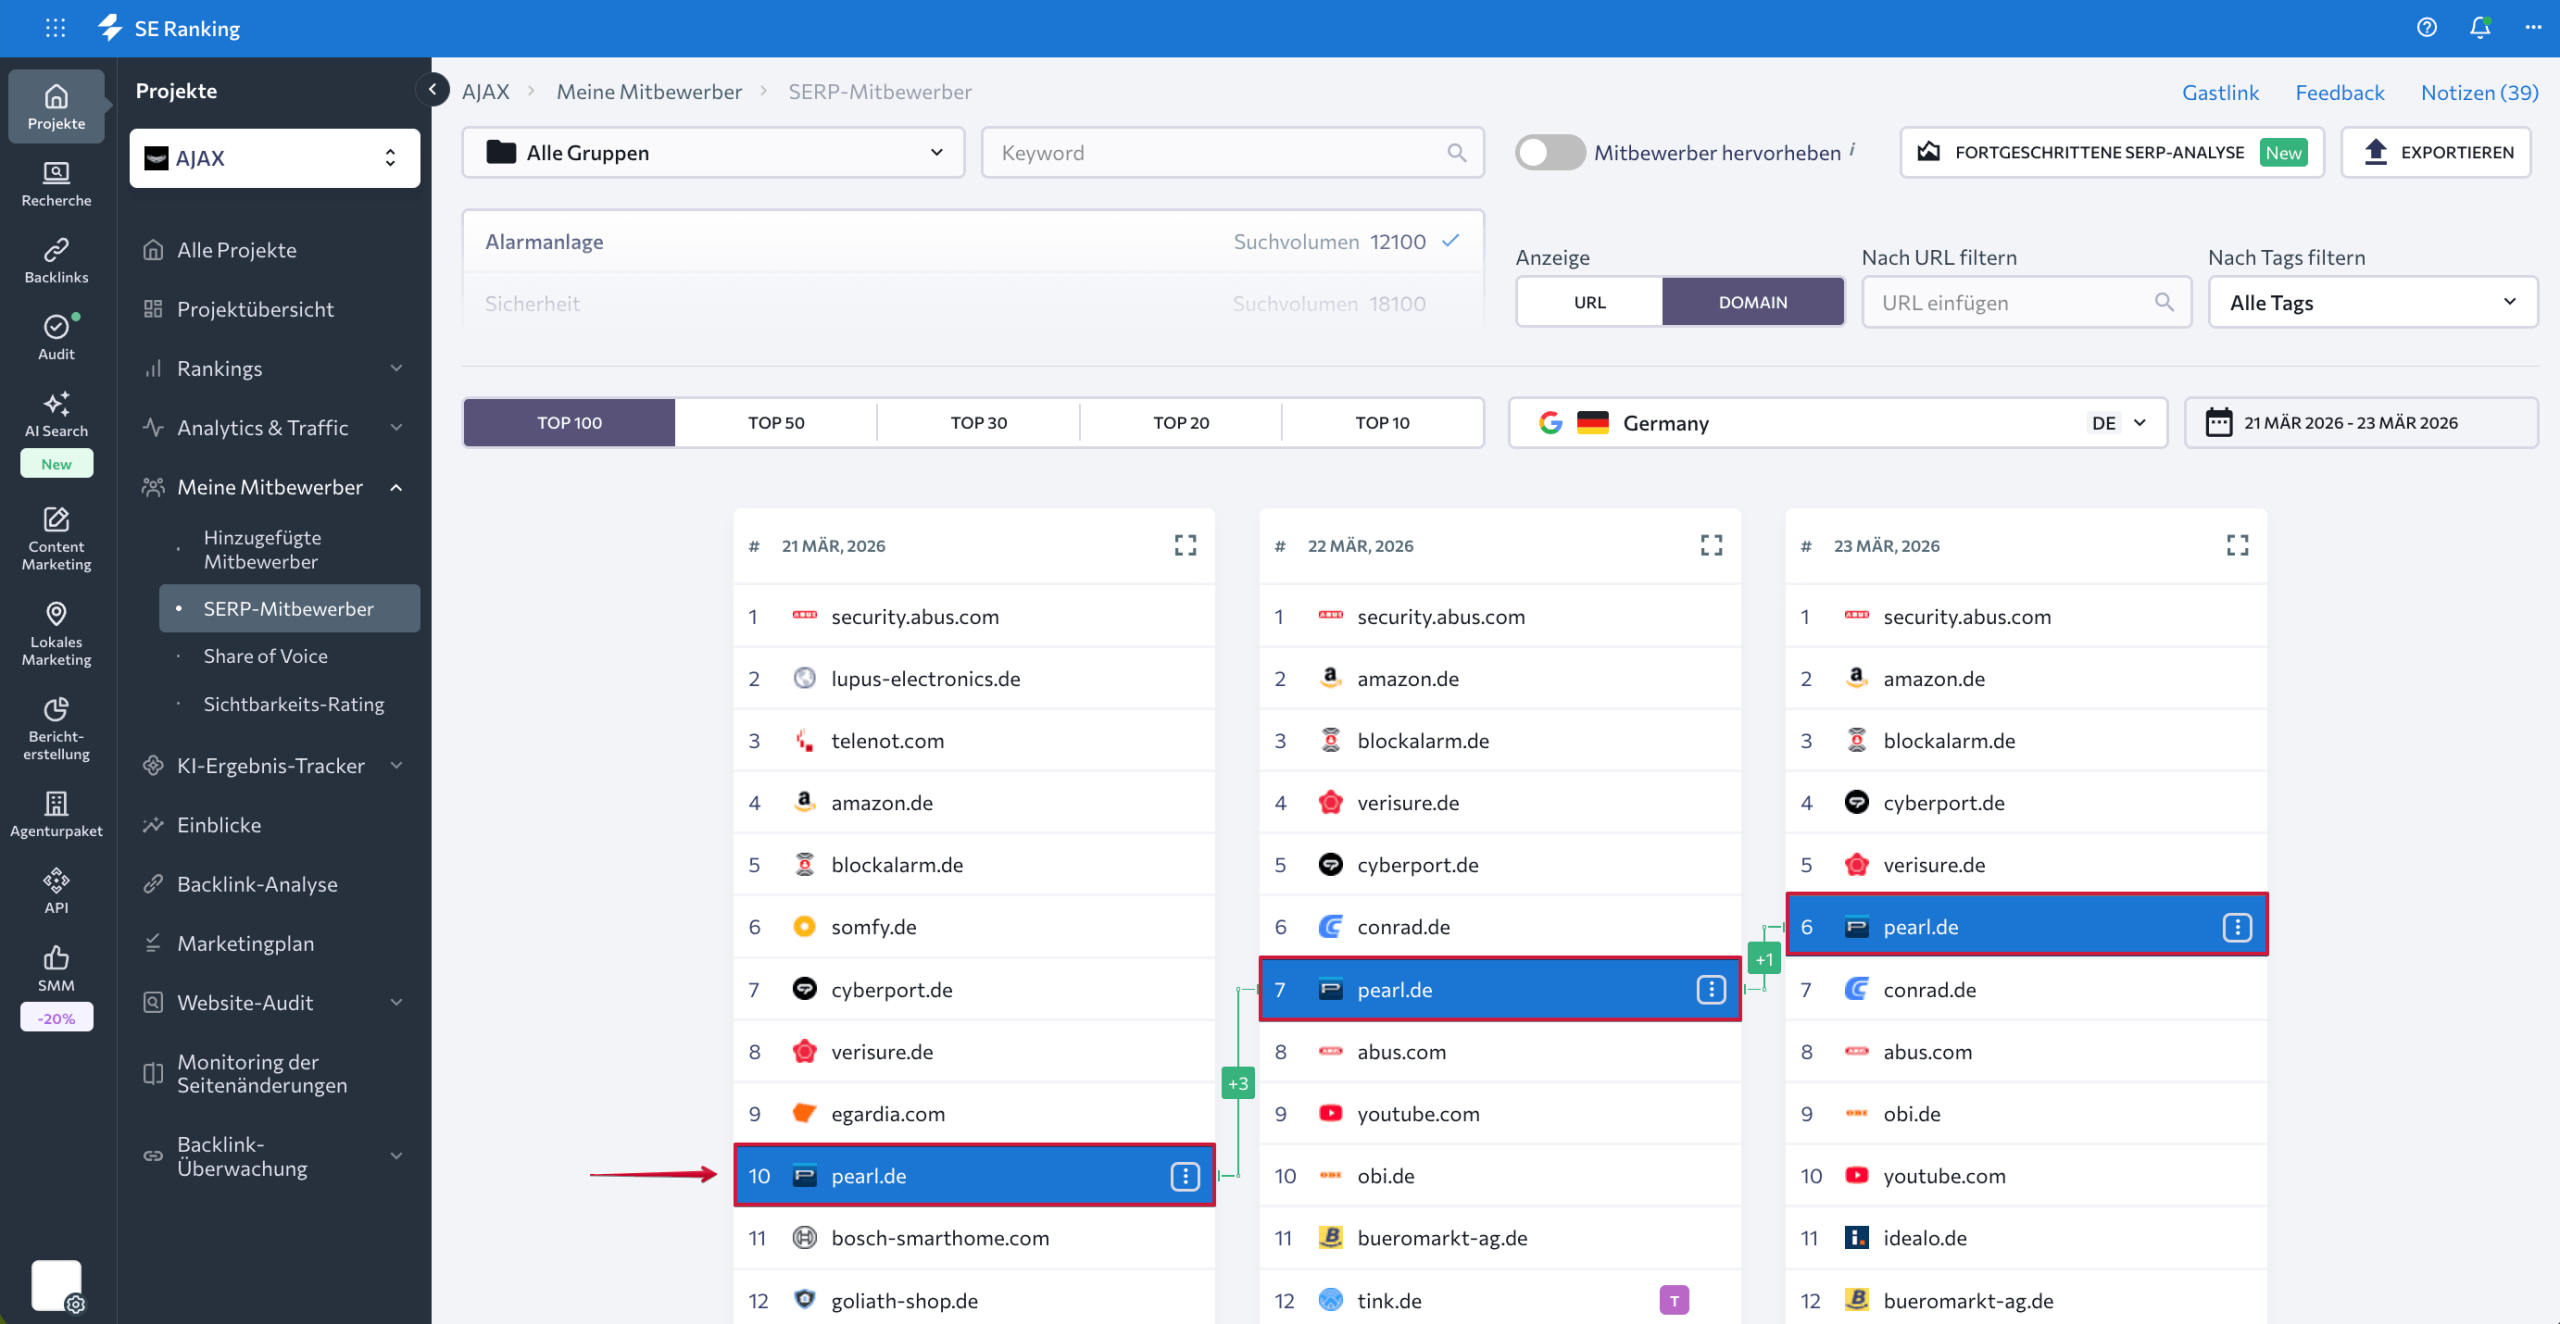The image size is (2560, 1324).
Task: Click the notifications bell
Action: coord(2480,27)
